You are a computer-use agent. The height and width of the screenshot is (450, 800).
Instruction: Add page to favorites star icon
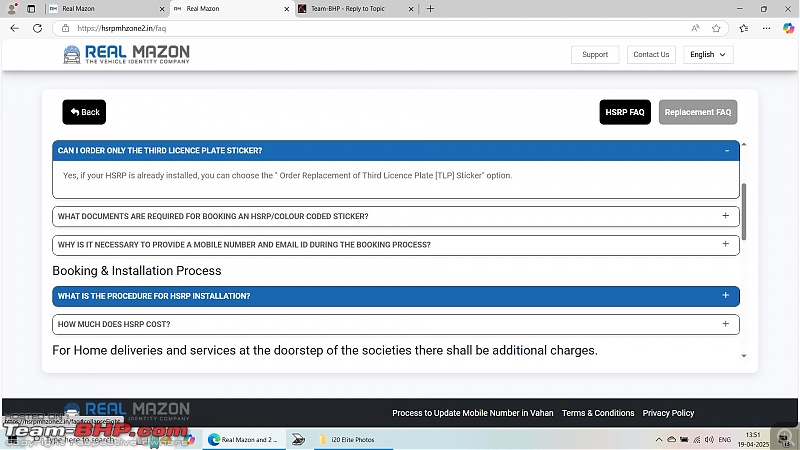coord(716,29)
